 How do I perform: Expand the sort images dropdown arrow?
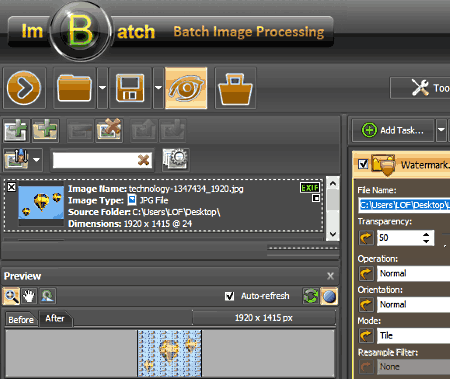pyautogui.click(x=37, y=160)
